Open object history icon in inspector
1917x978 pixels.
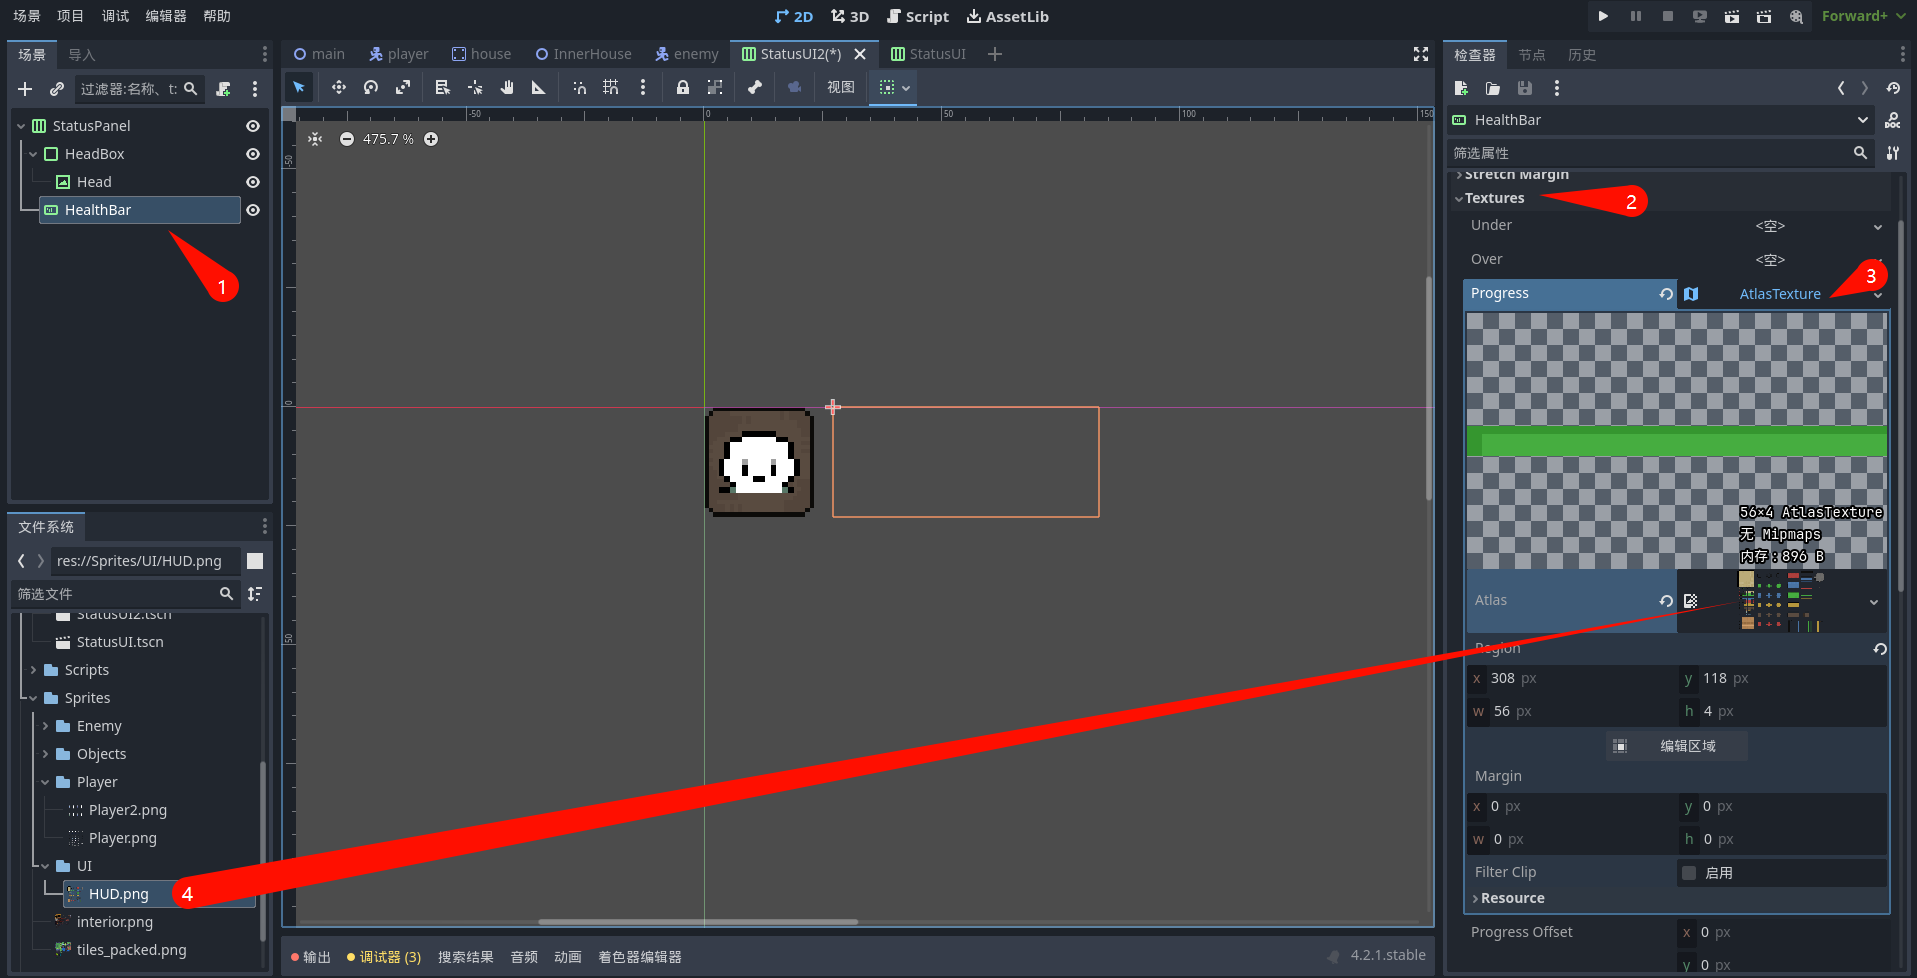pos(1893,88)
